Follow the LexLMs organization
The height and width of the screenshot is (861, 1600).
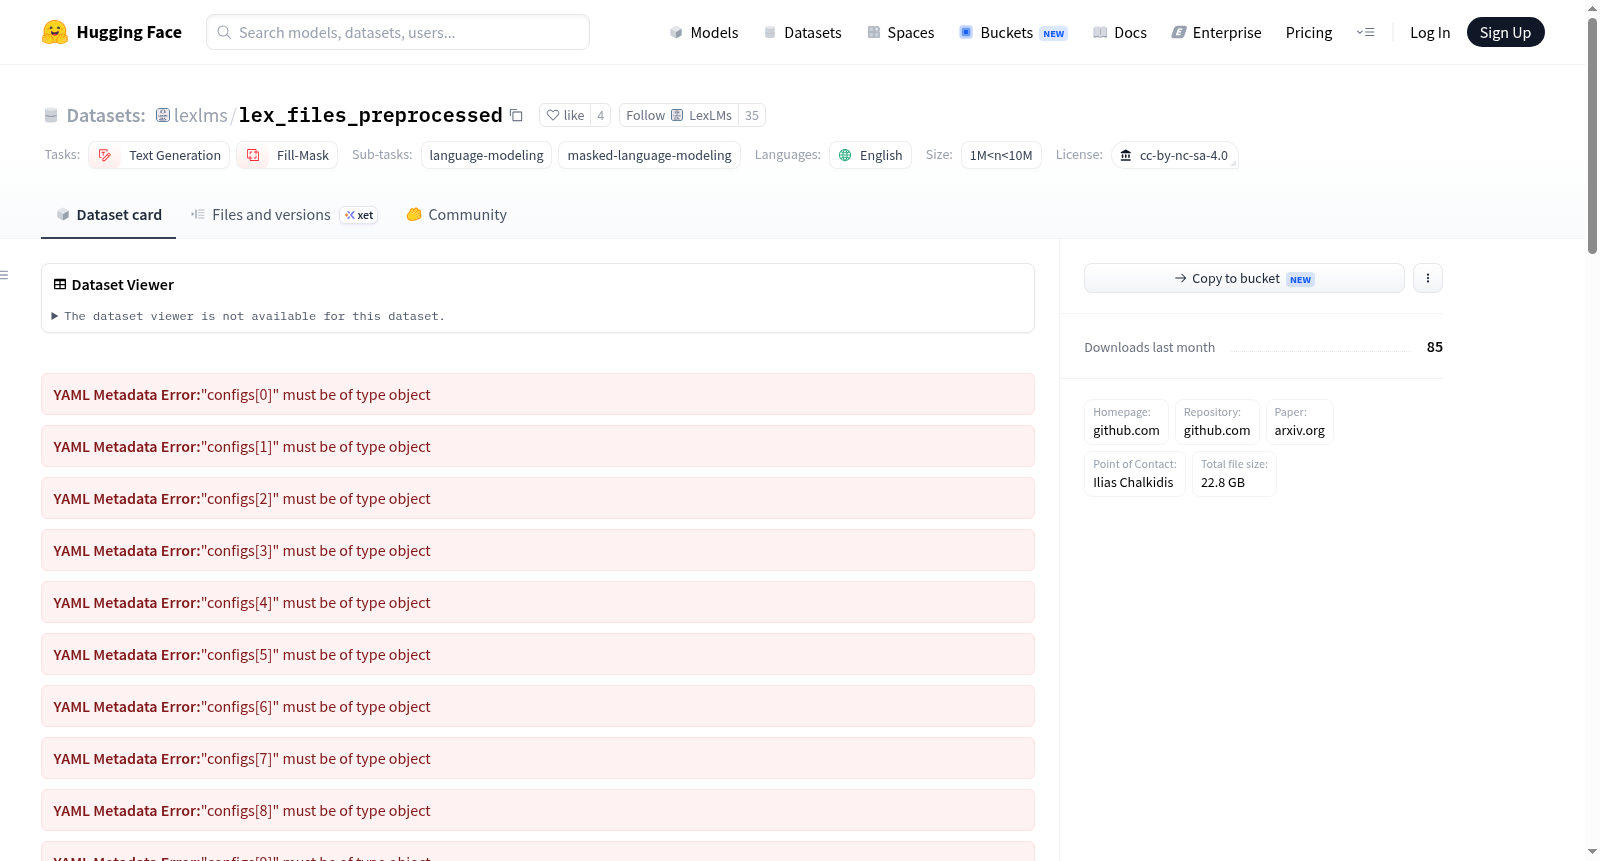coord(679,115)
